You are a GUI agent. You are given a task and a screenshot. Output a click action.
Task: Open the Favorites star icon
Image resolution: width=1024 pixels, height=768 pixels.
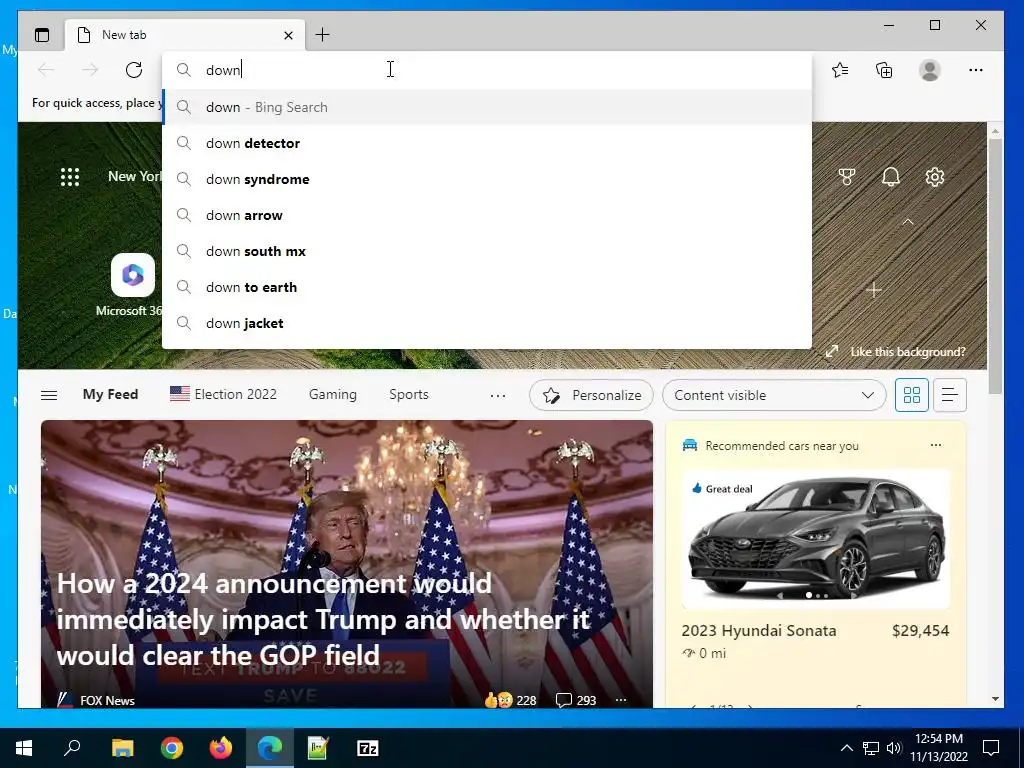(840, 70)
